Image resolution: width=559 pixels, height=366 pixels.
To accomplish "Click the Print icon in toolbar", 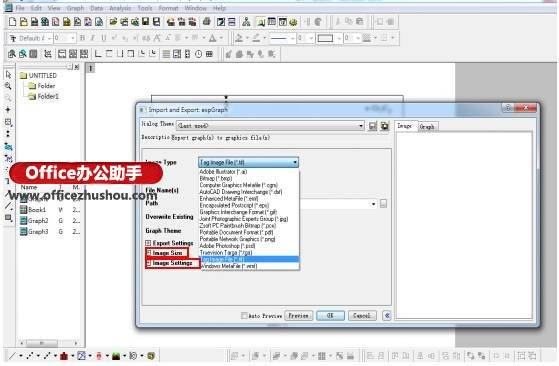I will pos(206,22).
